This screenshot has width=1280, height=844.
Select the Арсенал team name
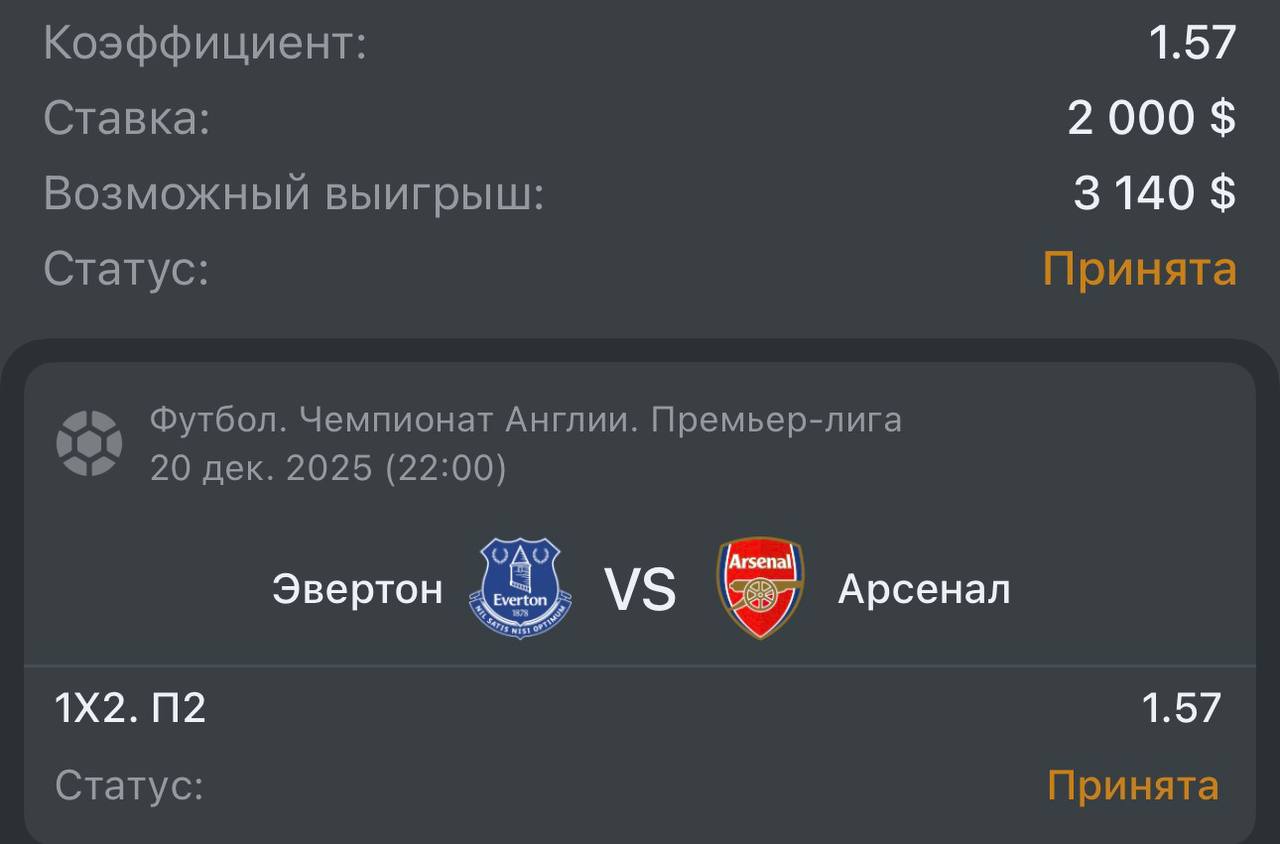tap(924, 590)
